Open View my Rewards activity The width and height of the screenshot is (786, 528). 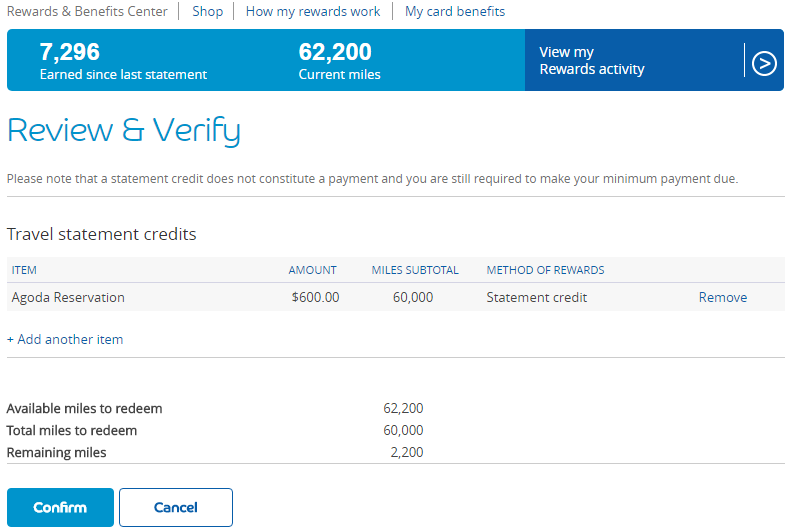click(x=592, y=61)
